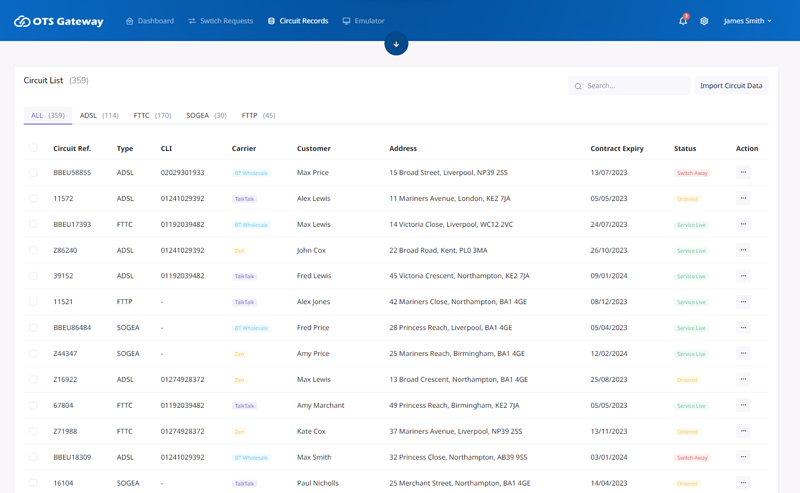Click the Circuit Records database icon

pyautogui.click(x=271, y=21)
